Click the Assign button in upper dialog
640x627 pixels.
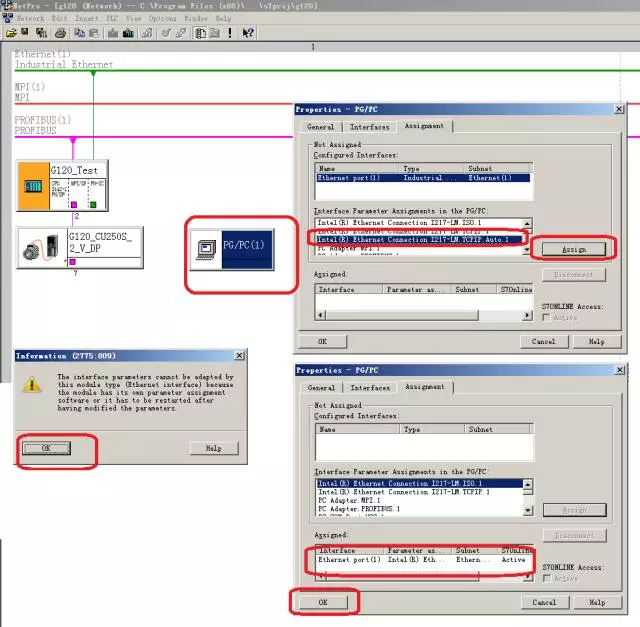coord(574,249)
